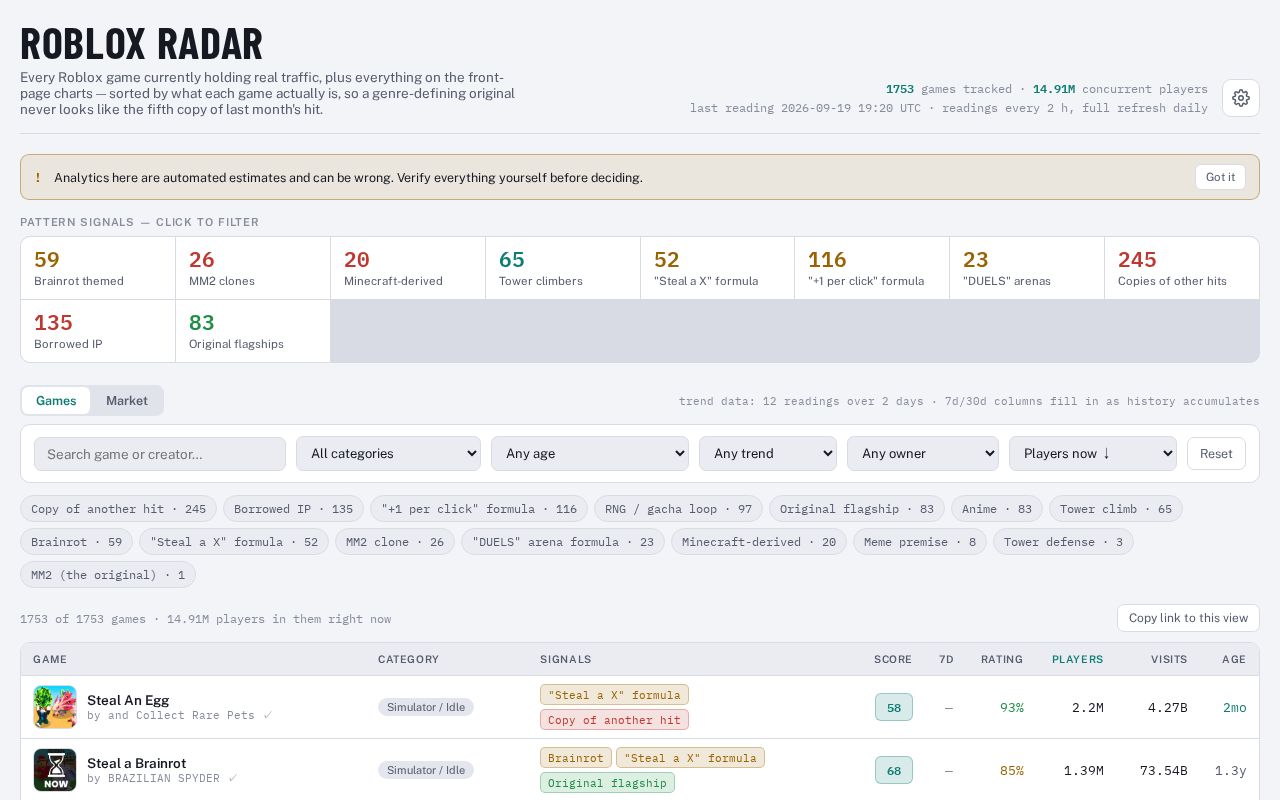Open the settings gear icon

coord(1241,98)
